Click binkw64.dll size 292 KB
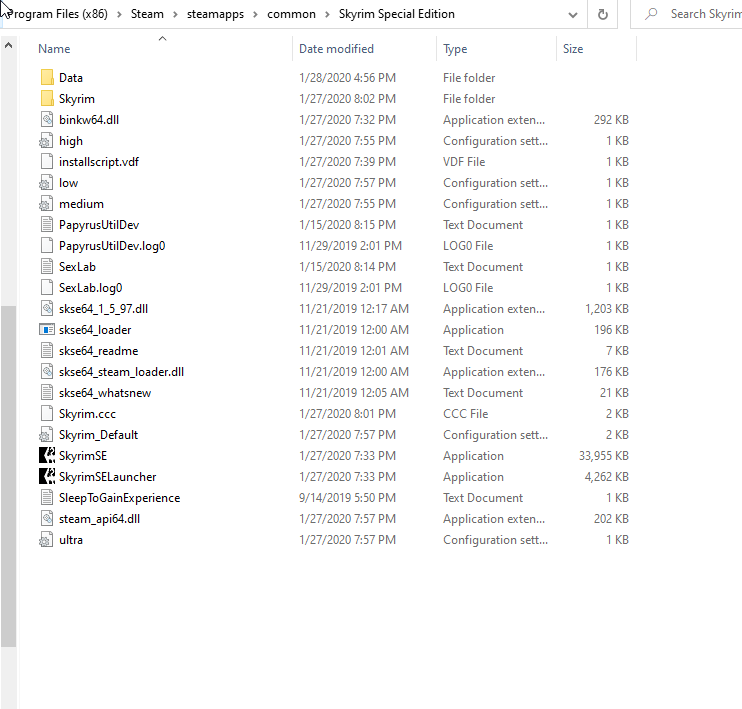742x709 pixels. point(611,120)
